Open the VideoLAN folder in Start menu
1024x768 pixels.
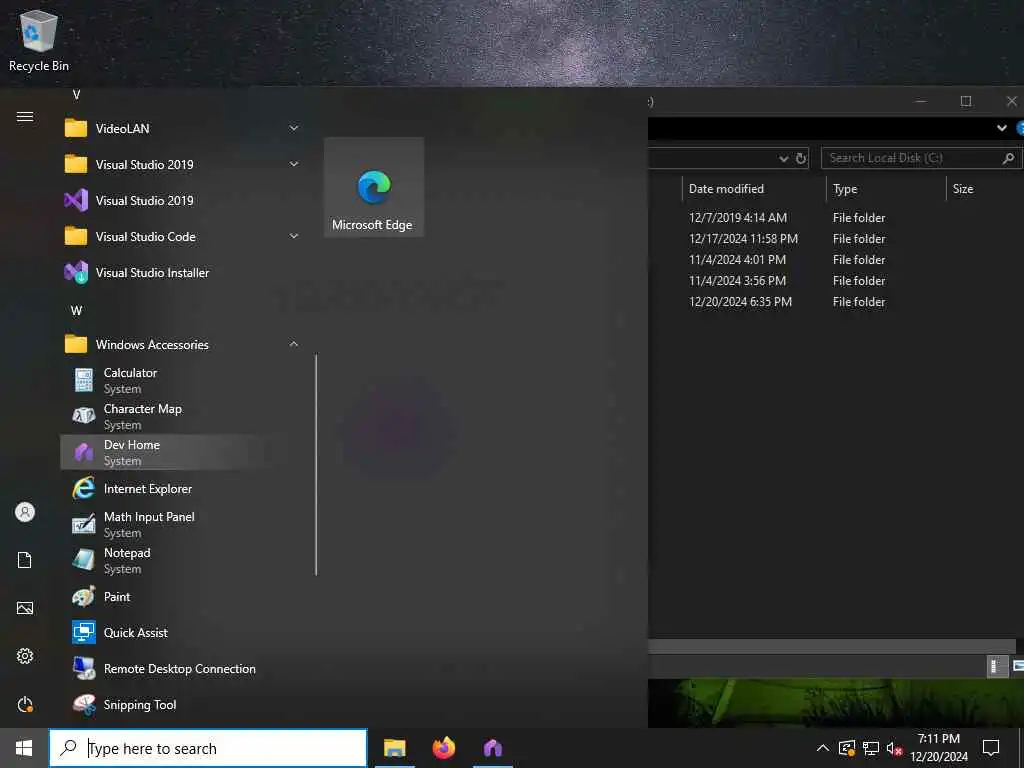click(x=181, y=129)
